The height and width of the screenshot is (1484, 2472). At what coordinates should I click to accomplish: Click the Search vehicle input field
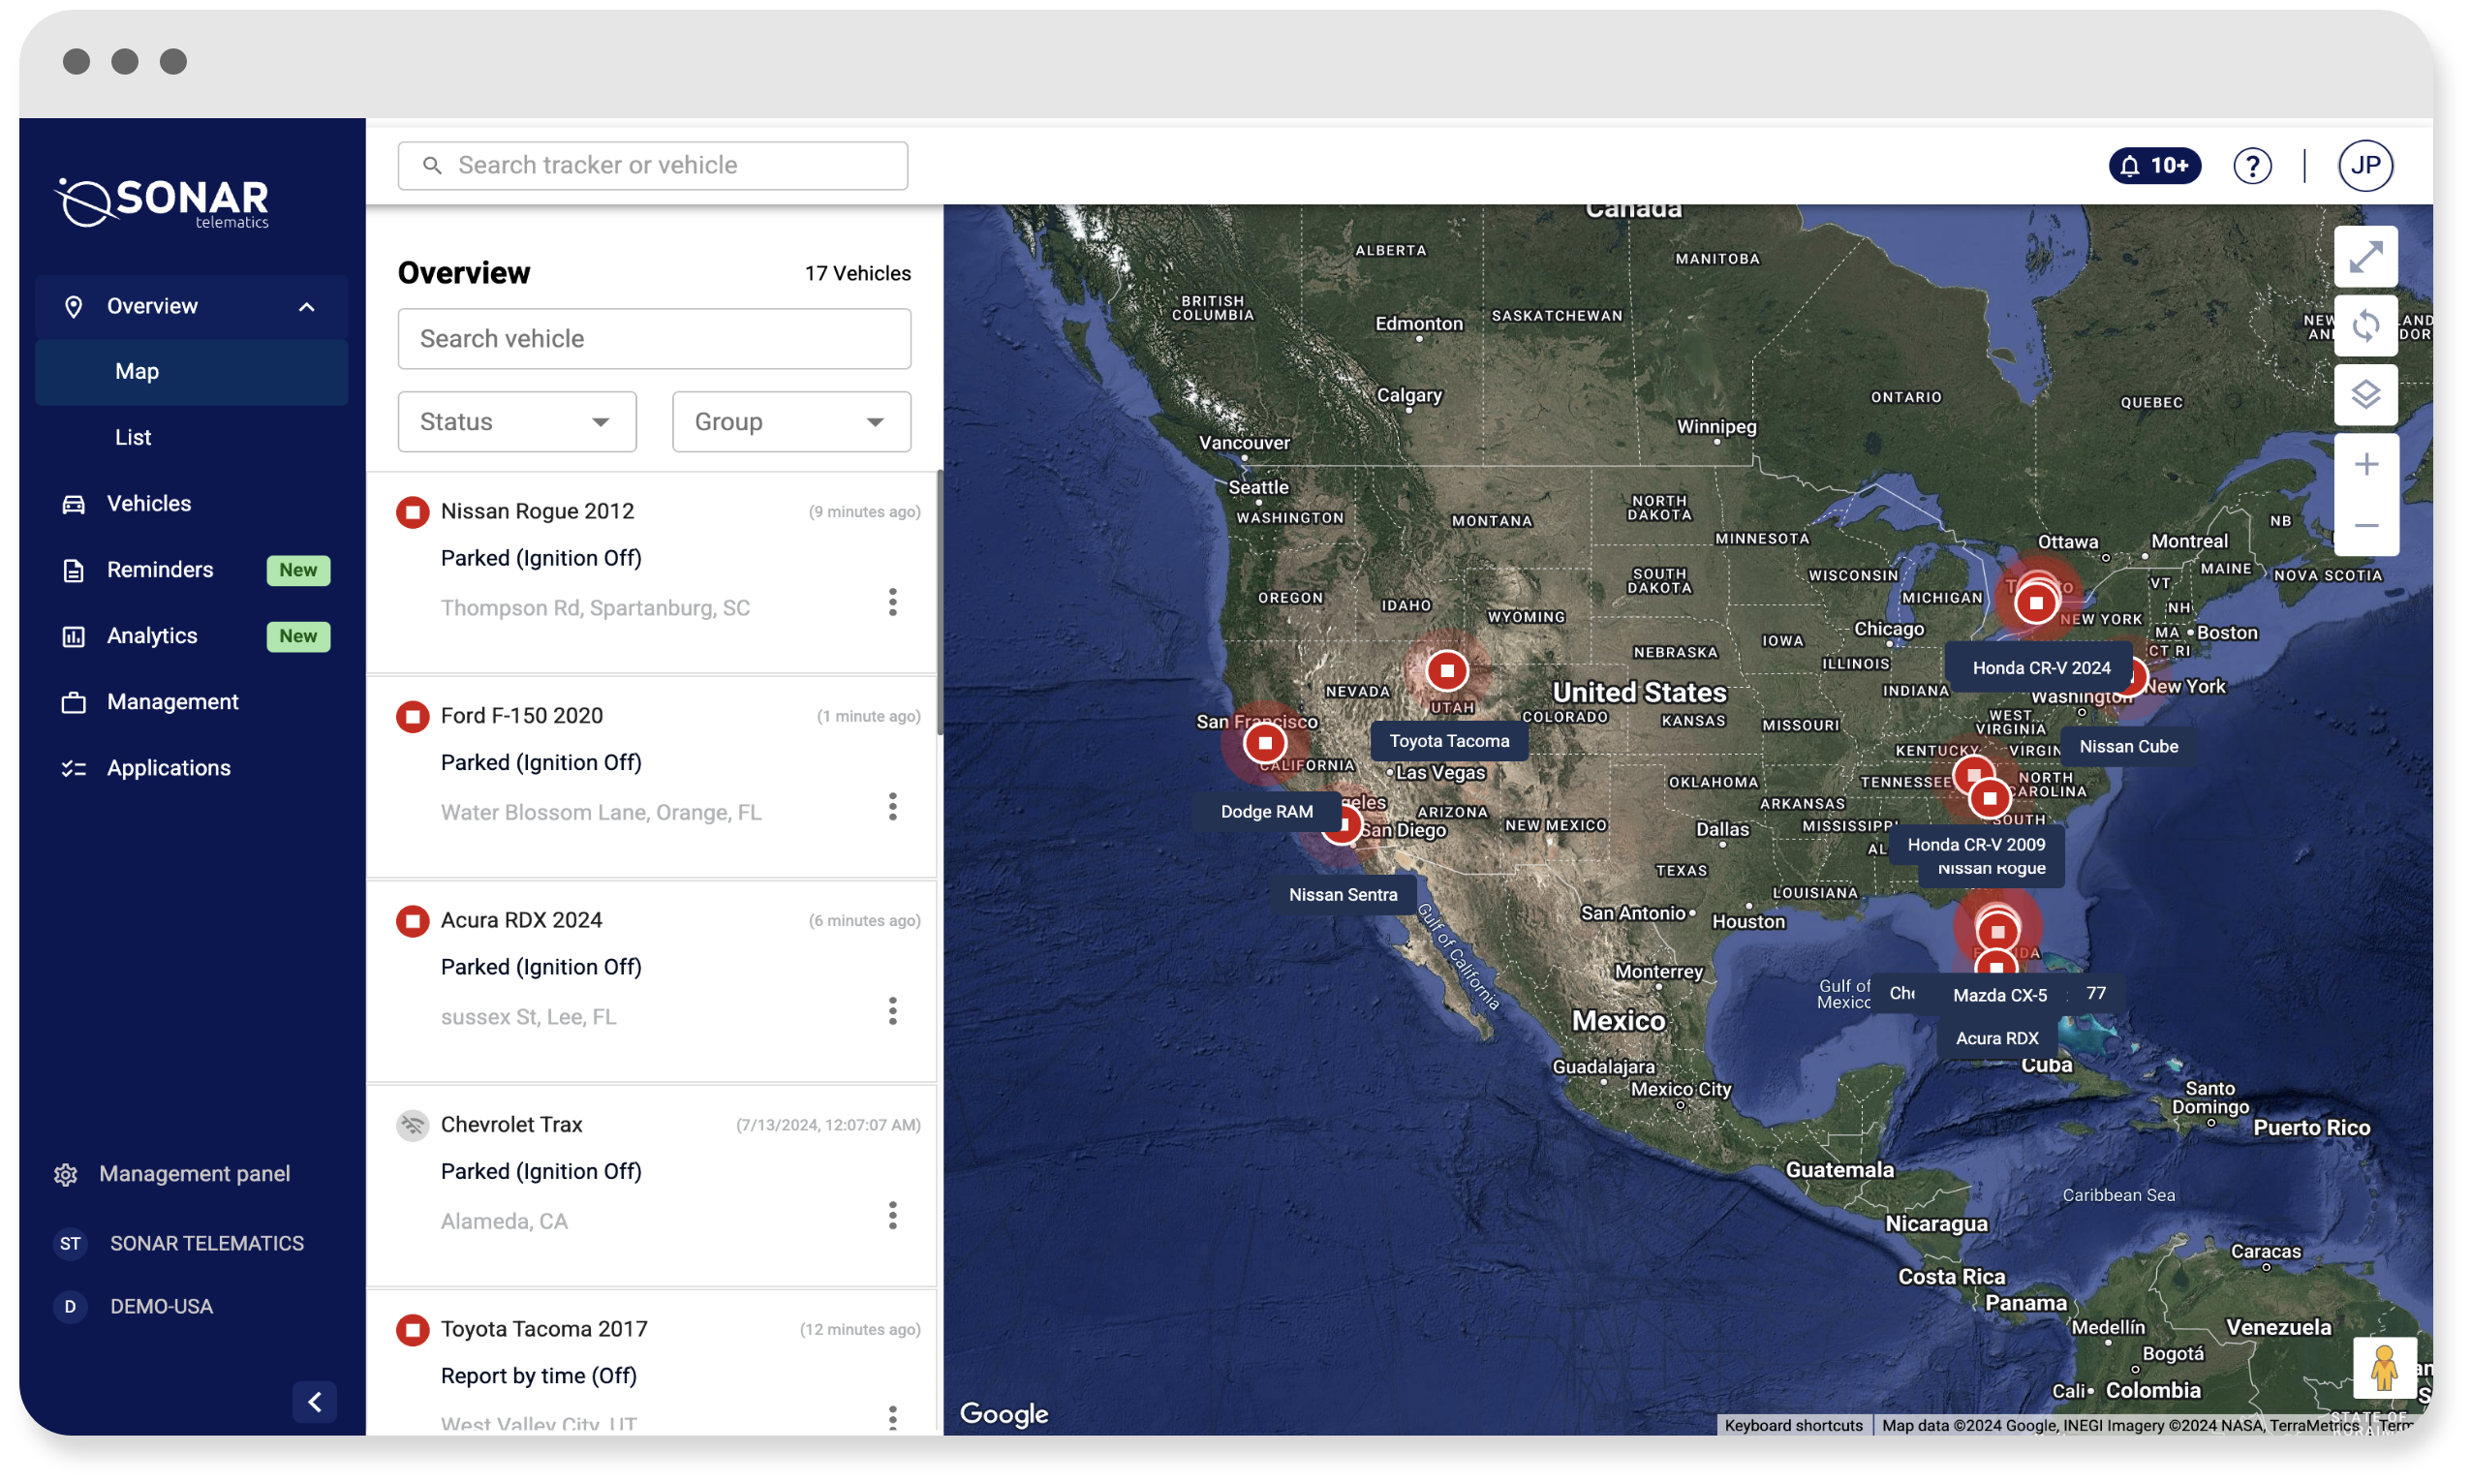point(654,339)
